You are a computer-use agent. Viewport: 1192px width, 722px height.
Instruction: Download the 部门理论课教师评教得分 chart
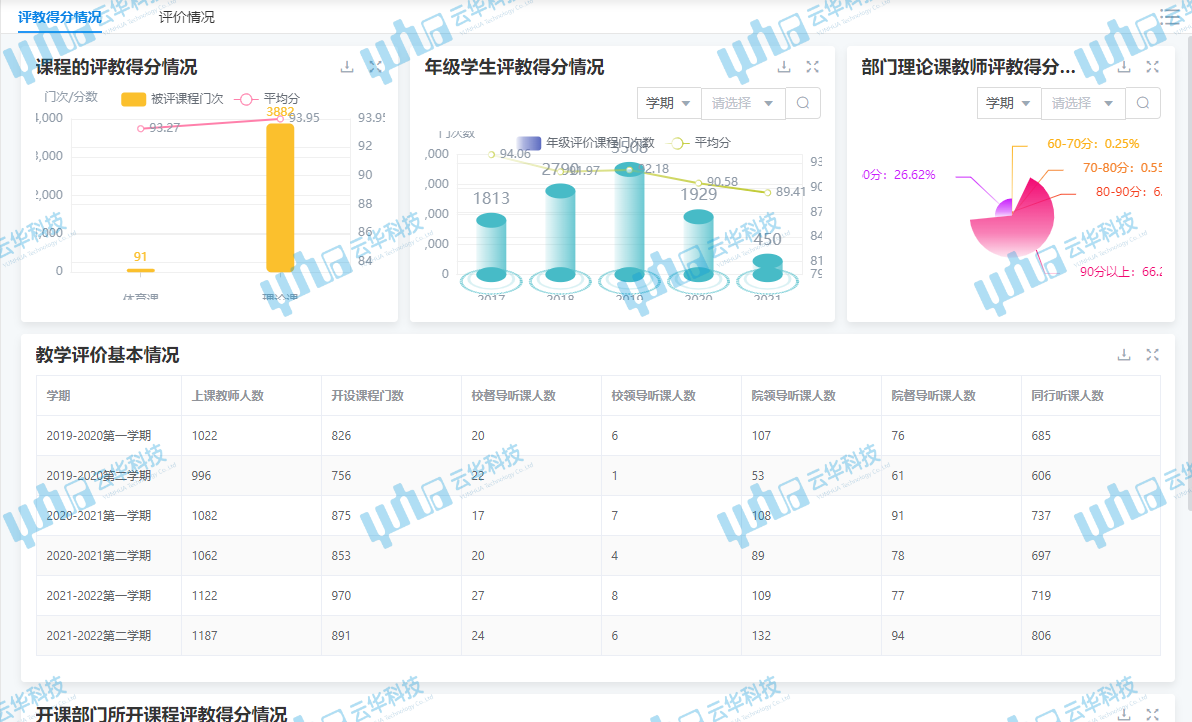click(1124, 67)
